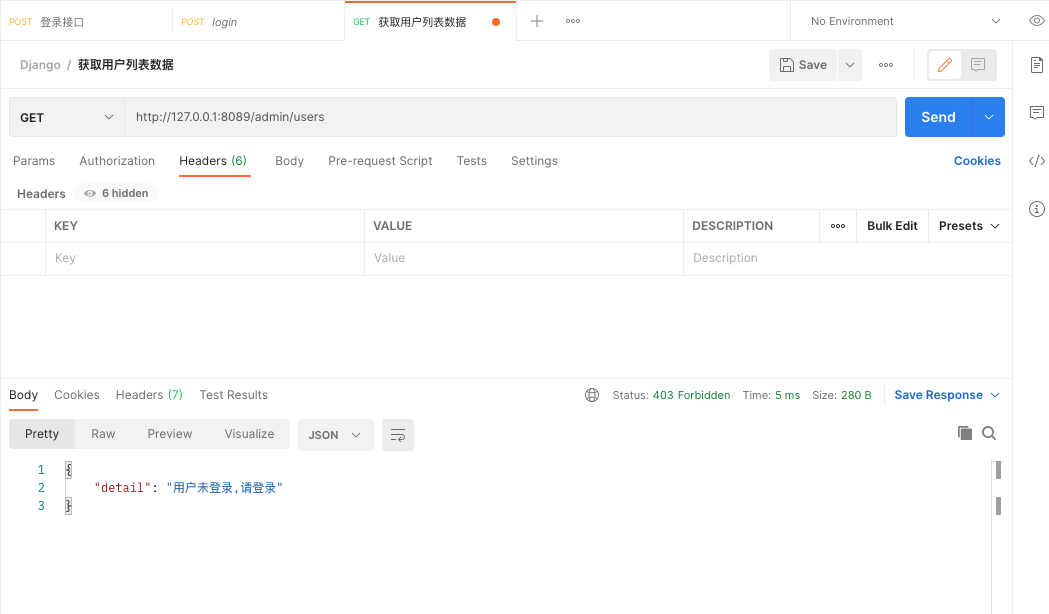Click the network globe icon near status
The image size is (1049, 614).
coord(592,395)
